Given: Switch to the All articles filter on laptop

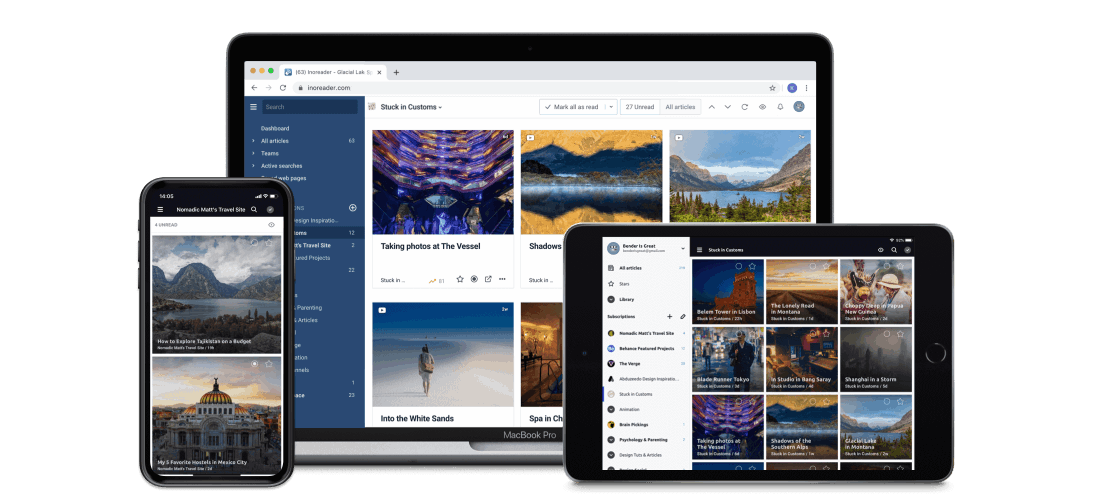Looking at the screenshot, I should pos(680,107).
